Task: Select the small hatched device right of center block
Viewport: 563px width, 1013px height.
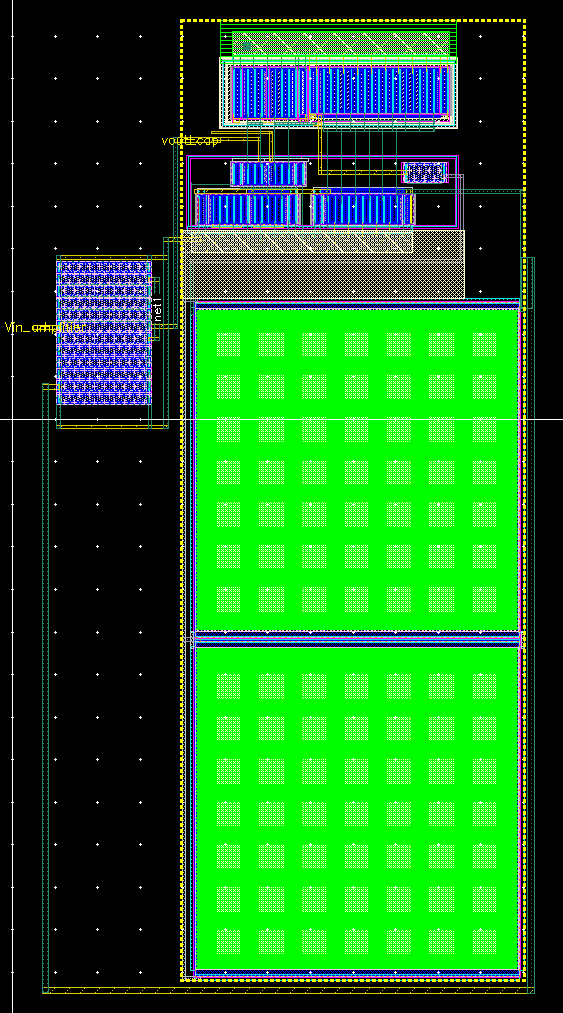Action: coord(425,172)
